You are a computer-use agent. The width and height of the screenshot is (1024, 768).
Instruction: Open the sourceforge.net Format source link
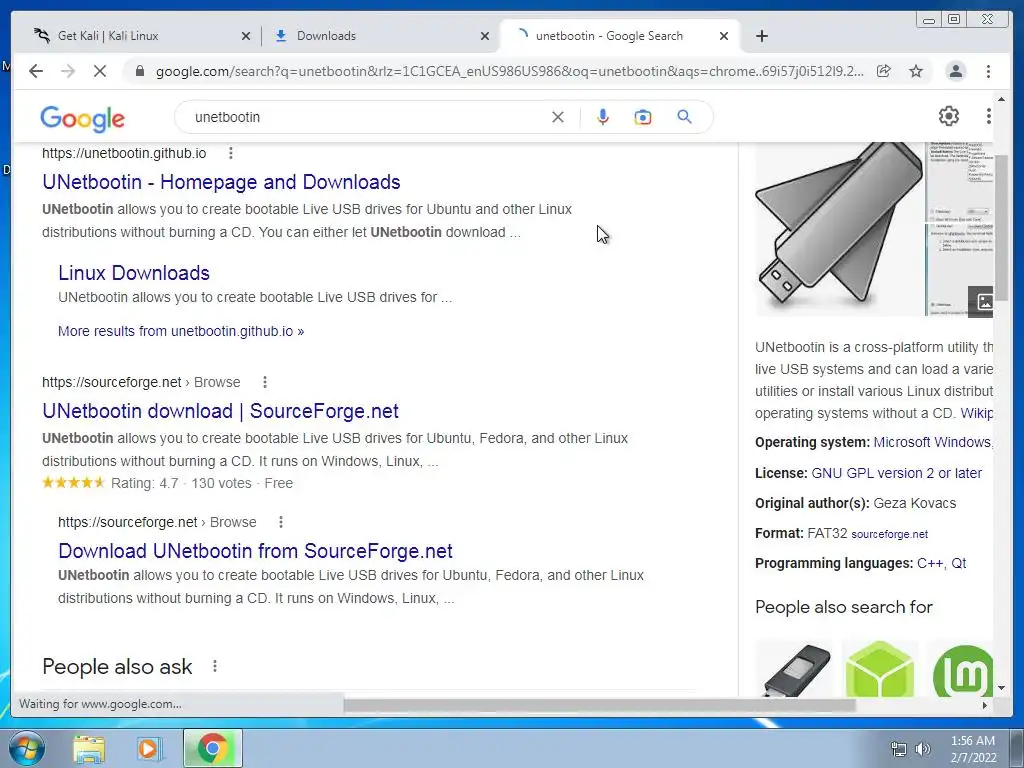point(889,534)
